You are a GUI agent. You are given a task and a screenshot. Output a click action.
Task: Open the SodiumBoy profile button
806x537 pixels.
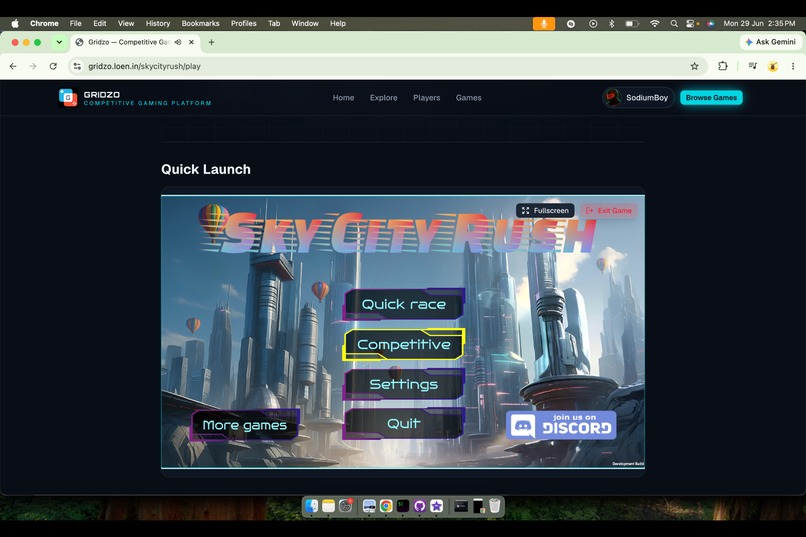click(638, 98)
